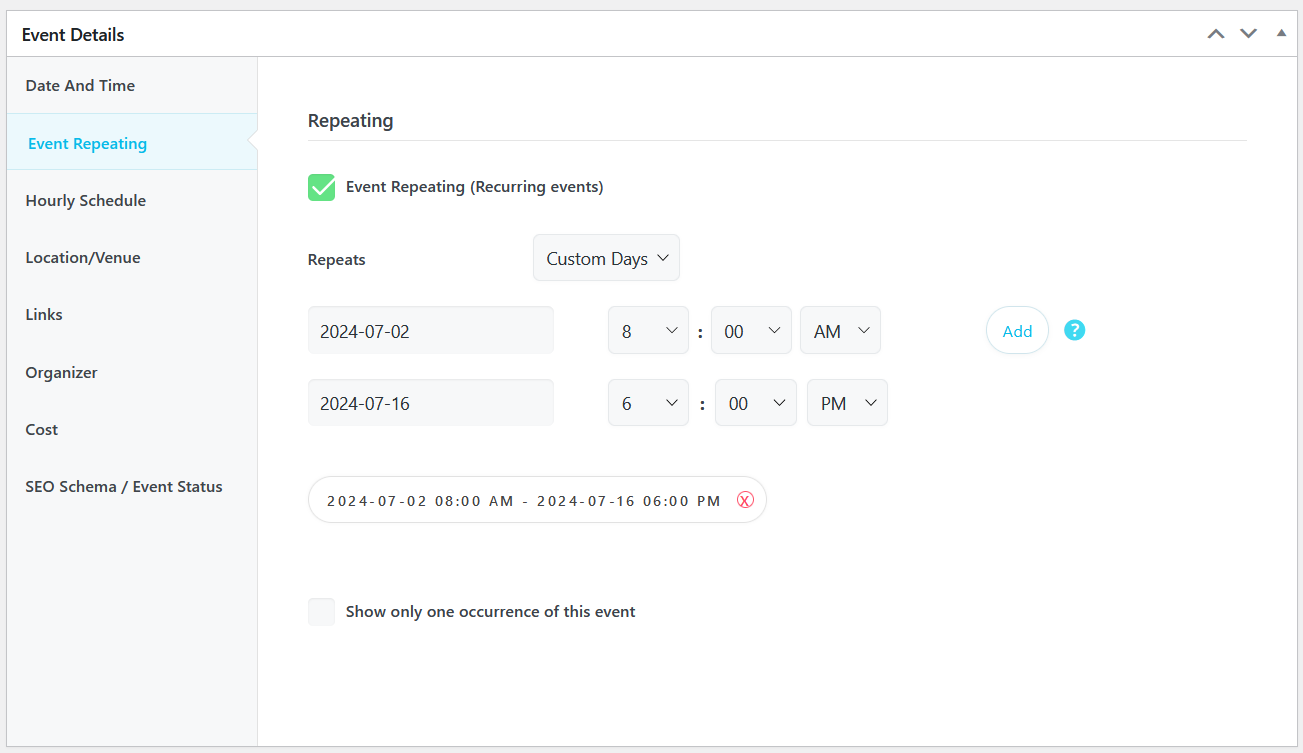Move Event Details panel up

1216,34
